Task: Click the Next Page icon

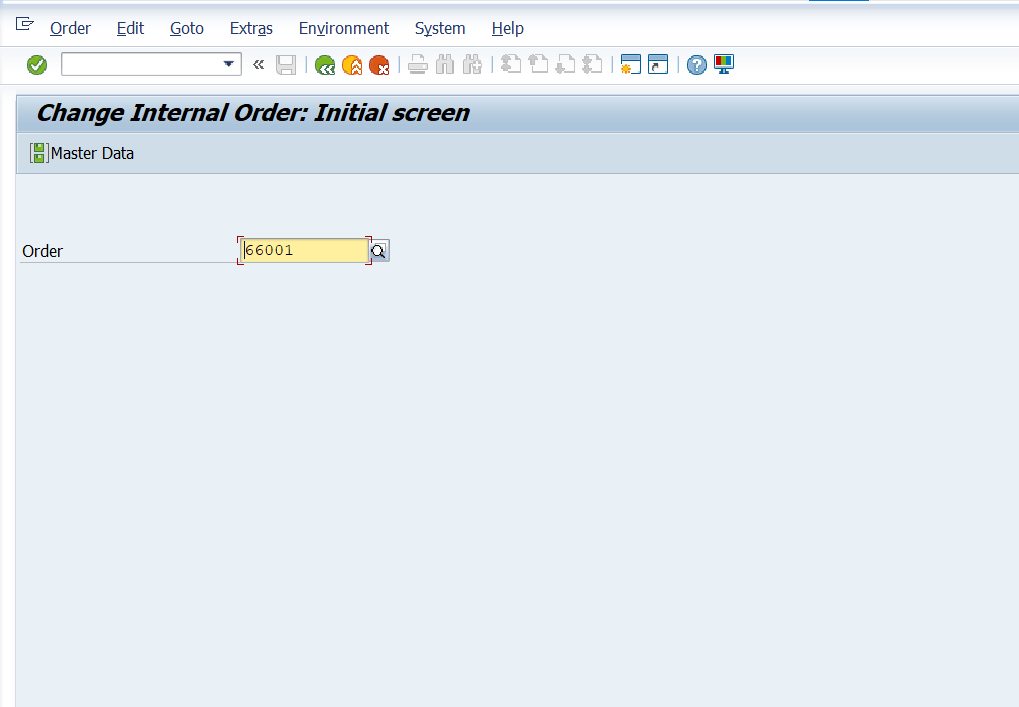Action: (565, 64)
